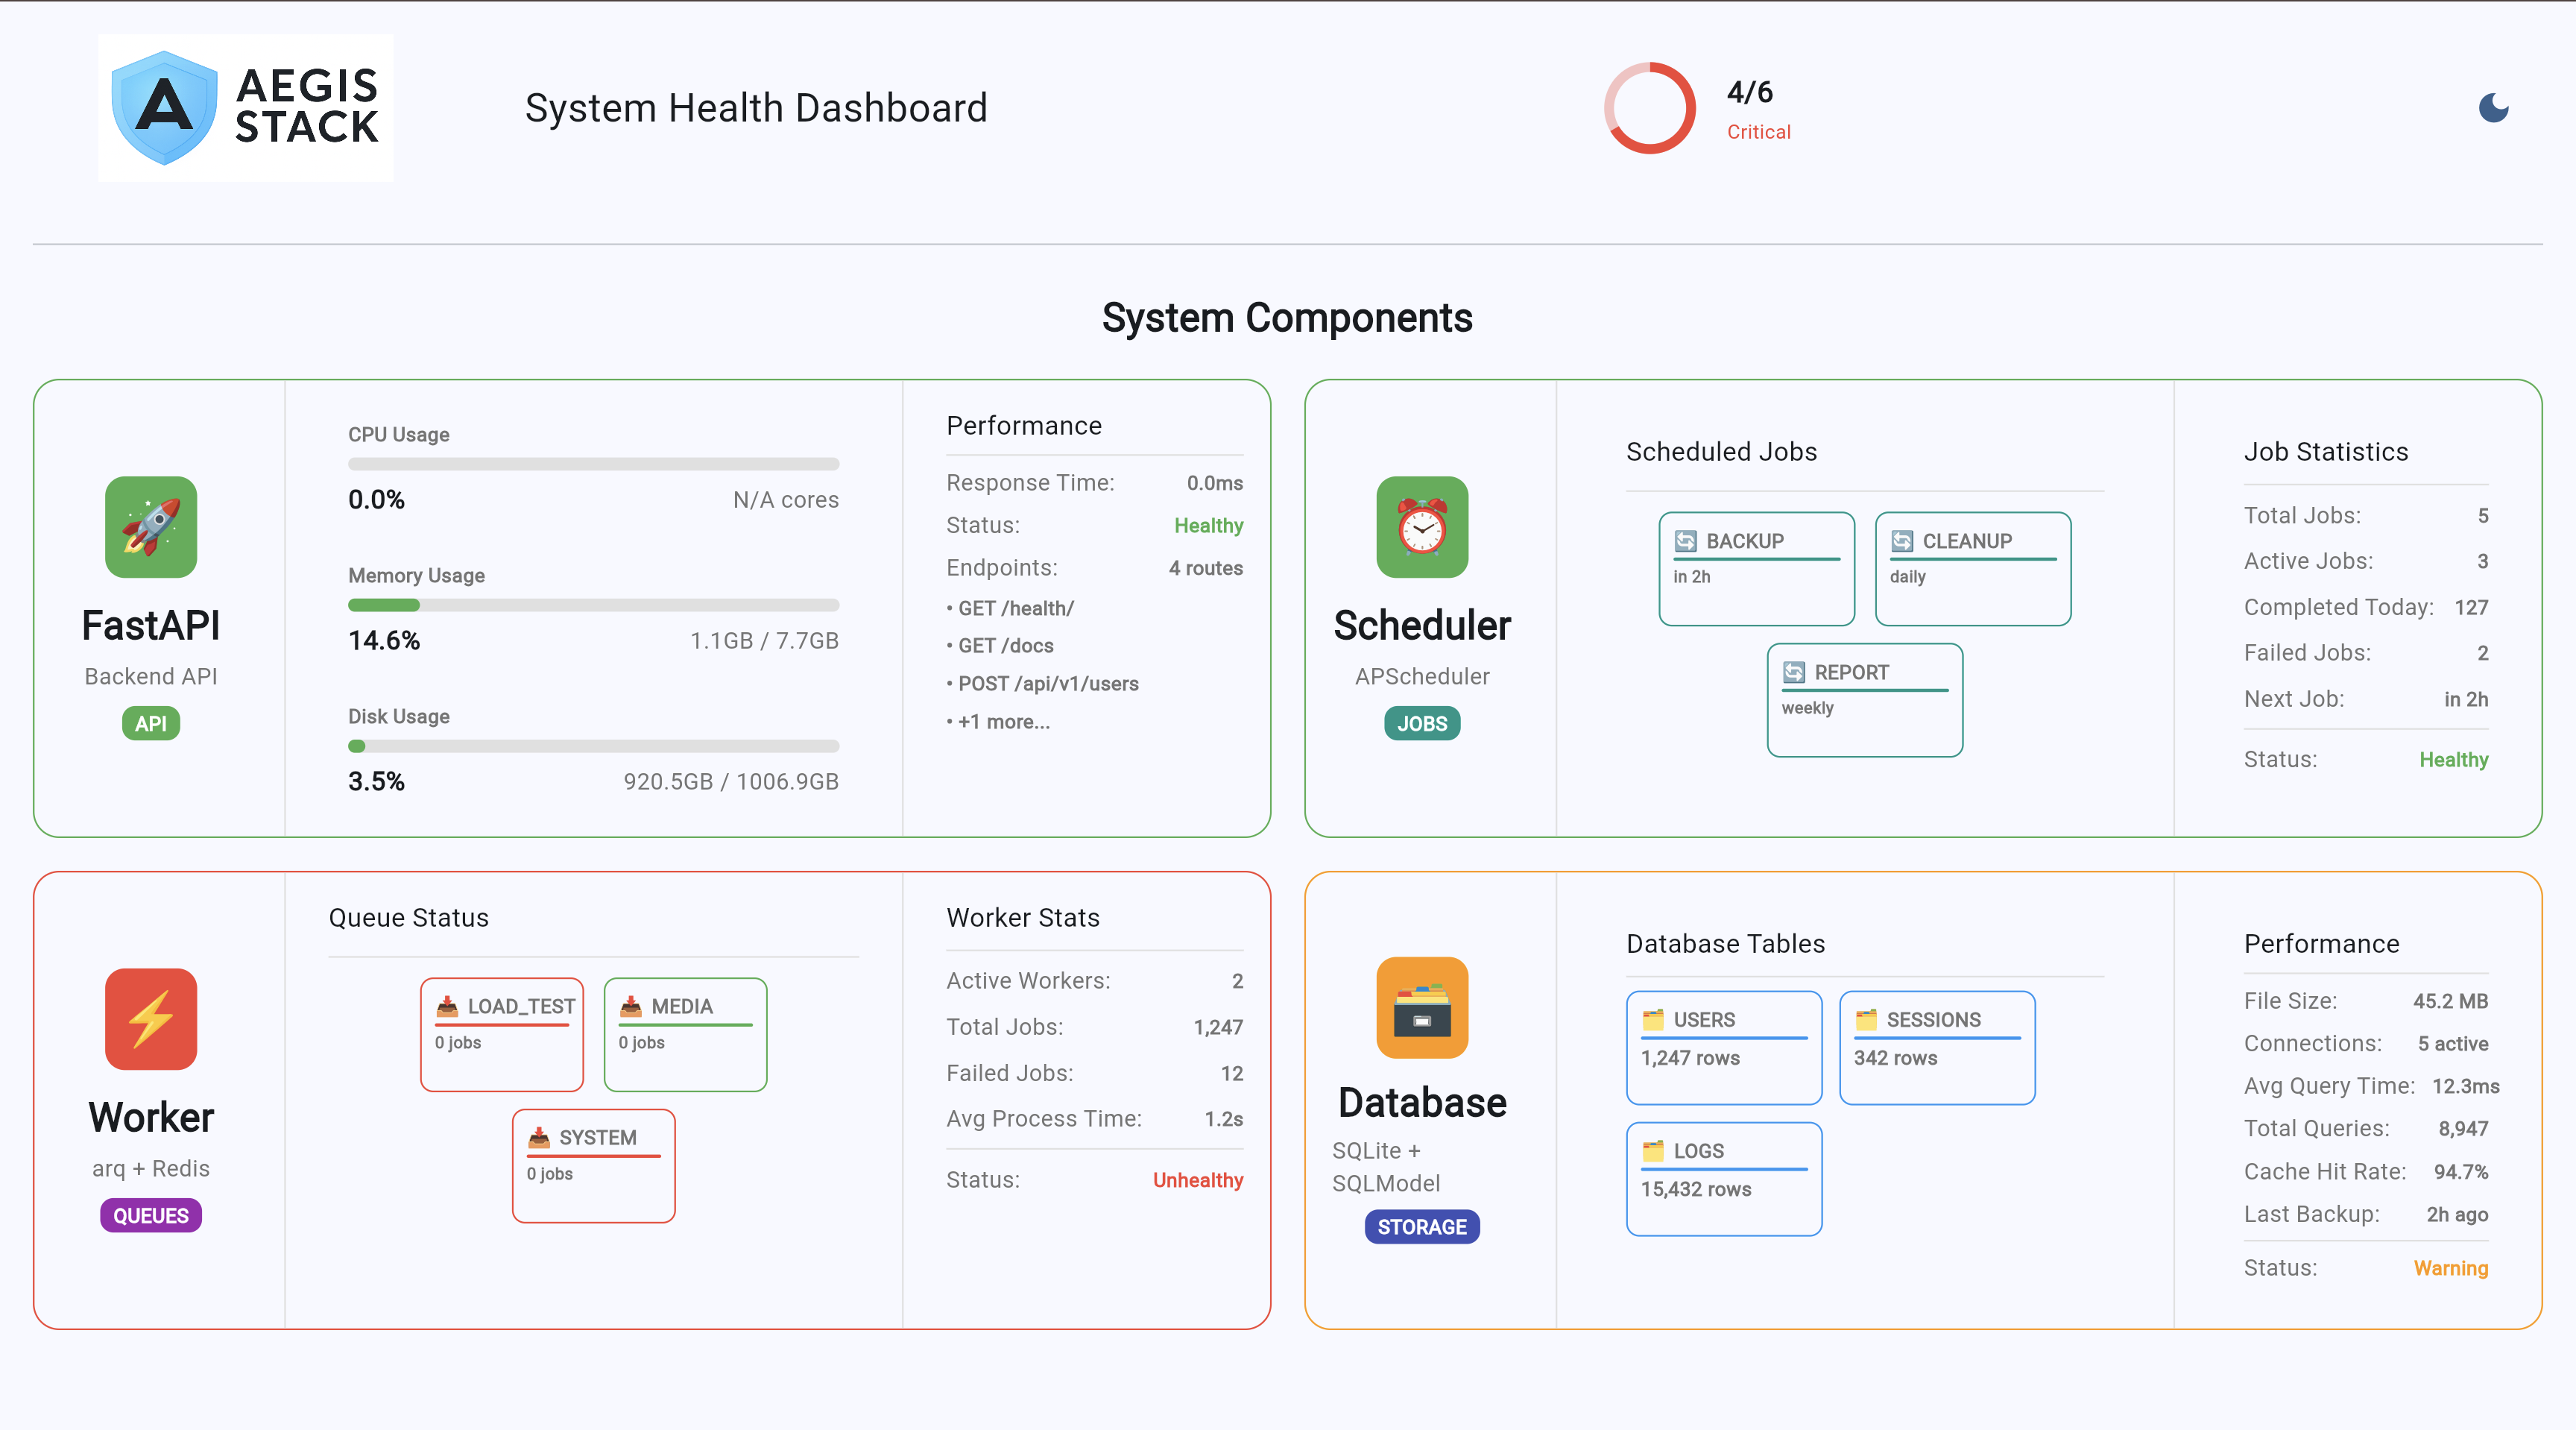Click the USERS table folder icon

(x=1653, y=1020)
